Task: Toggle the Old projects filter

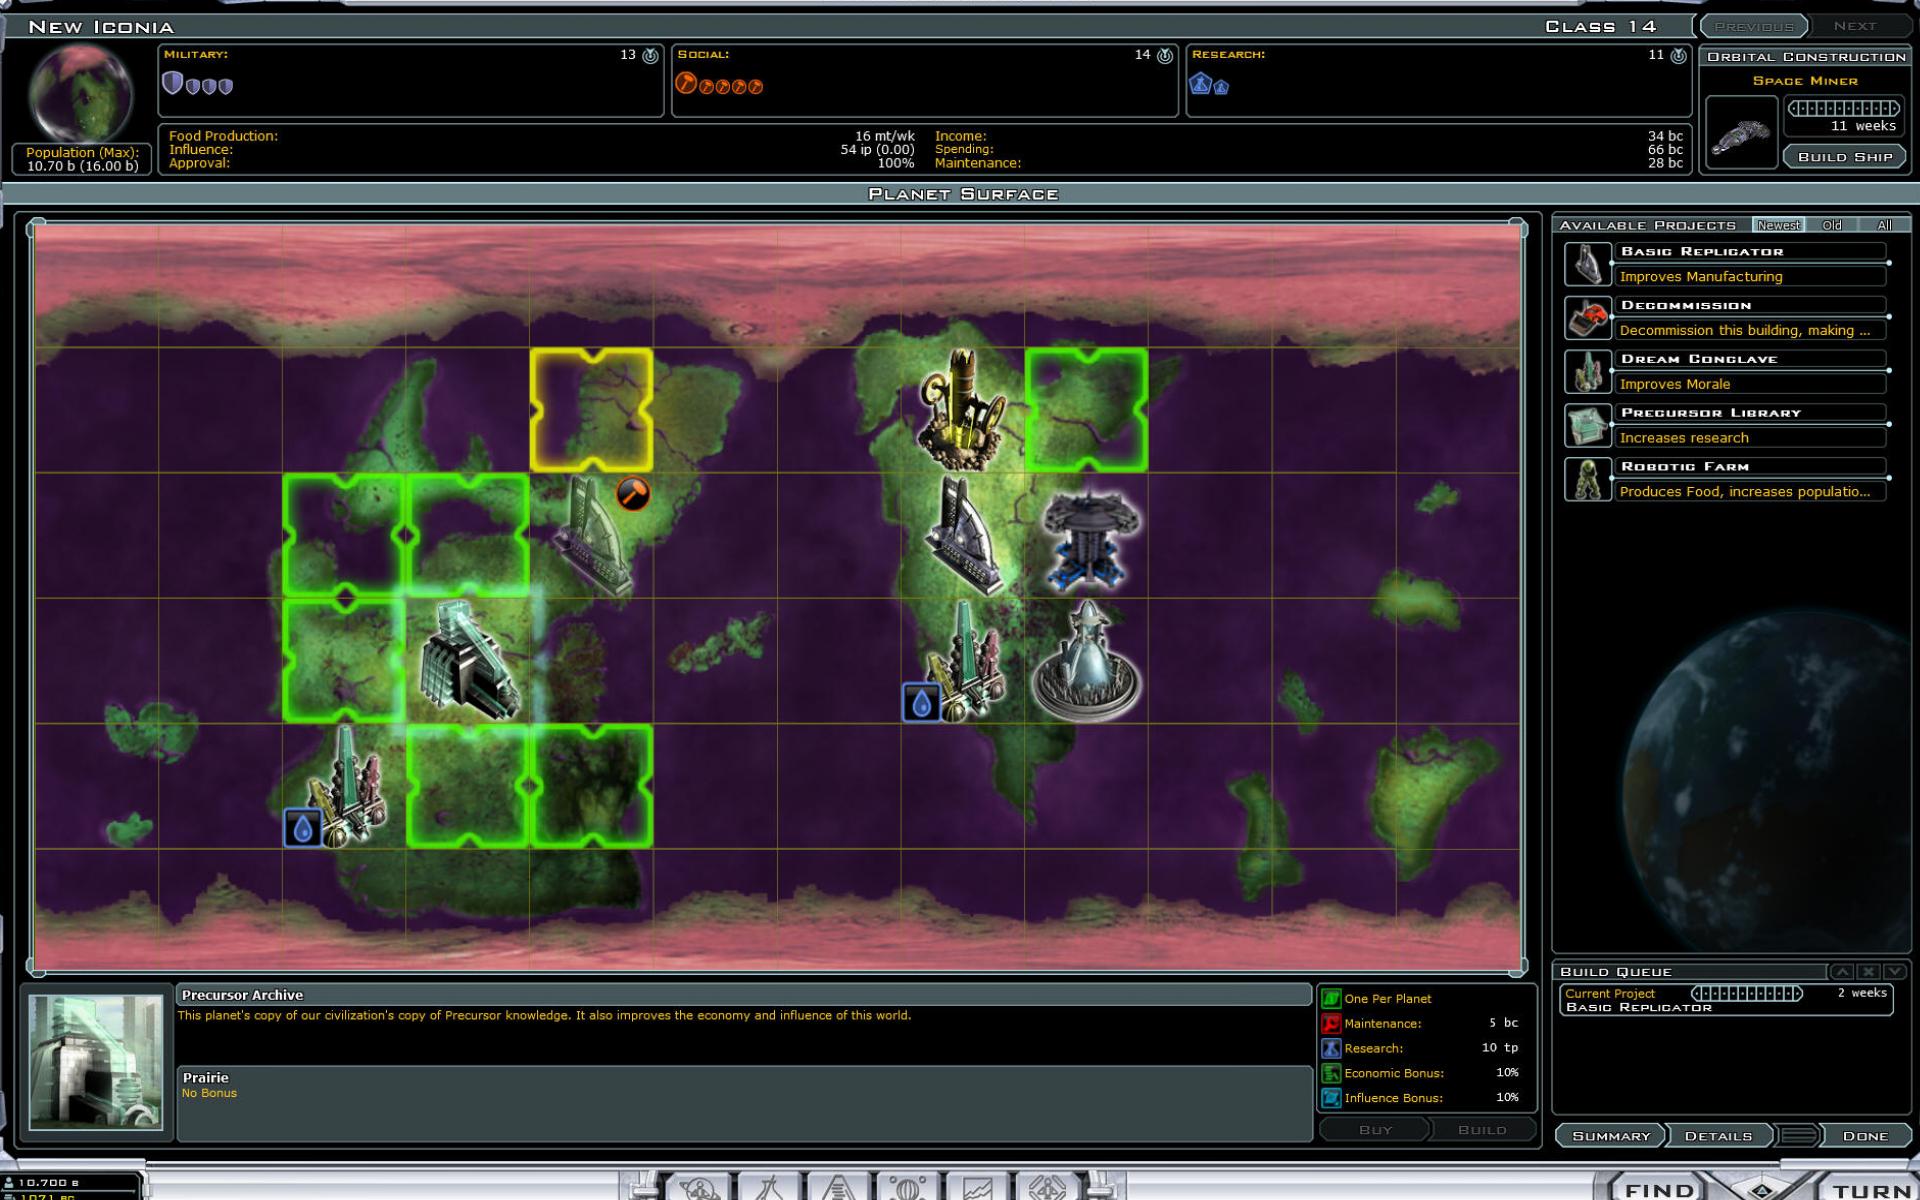Action: pyautogui.click(x=1833, y=225)
